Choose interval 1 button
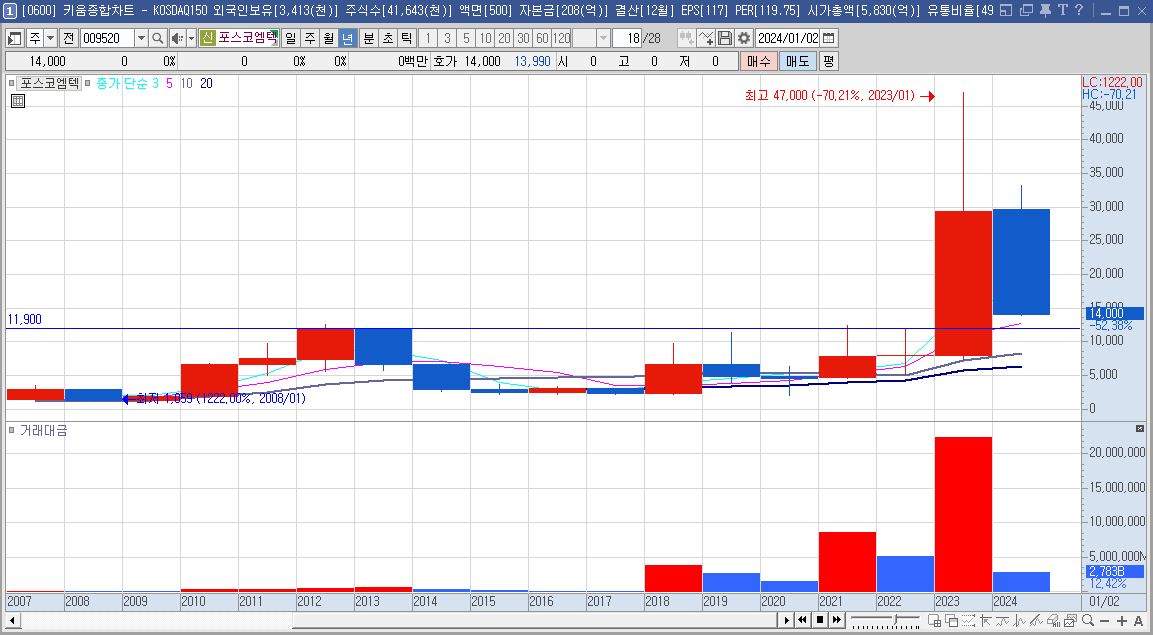This screenshot has height=635, width=1153. (428, 38)
